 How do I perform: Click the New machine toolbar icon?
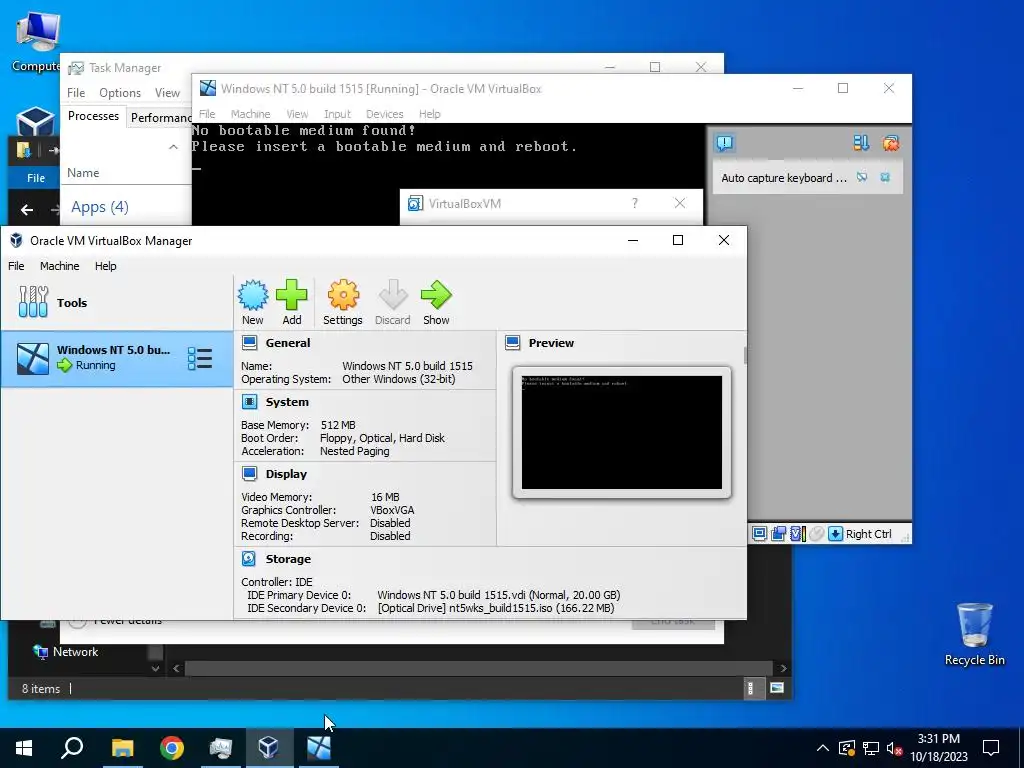[253, 295]
